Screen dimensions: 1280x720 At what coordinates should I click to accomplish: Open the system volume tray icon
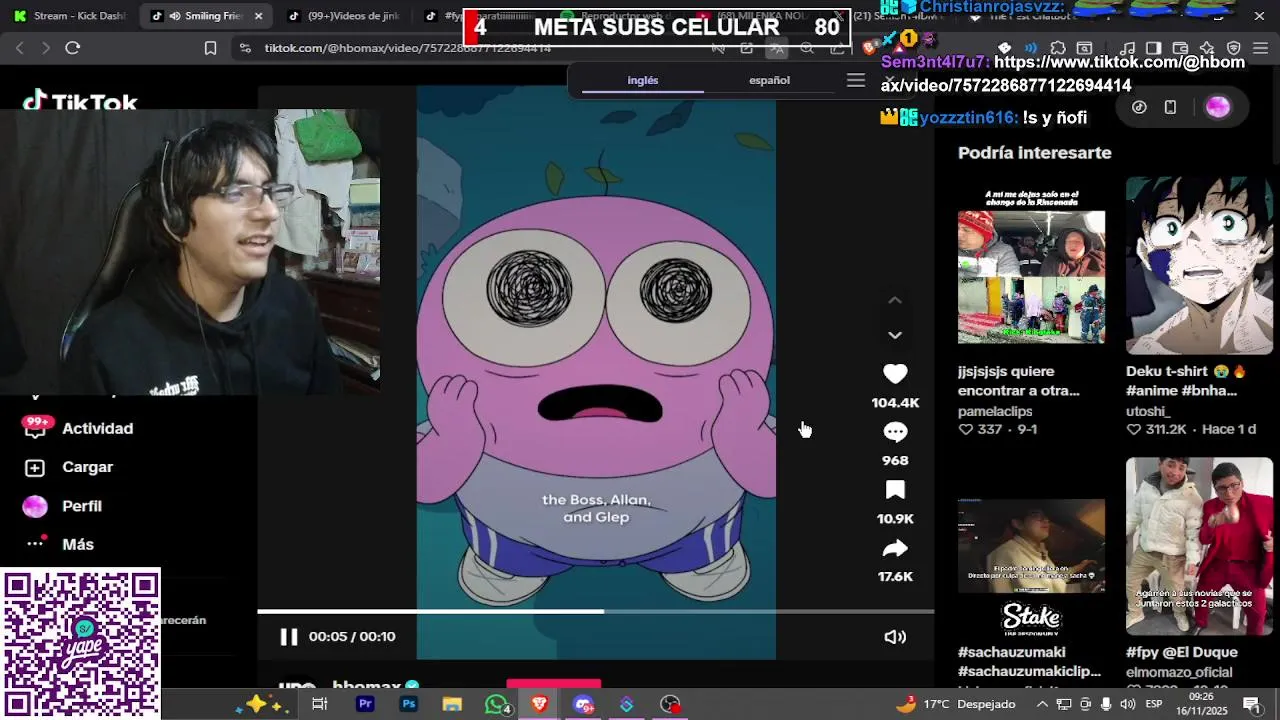point(1128,704)
